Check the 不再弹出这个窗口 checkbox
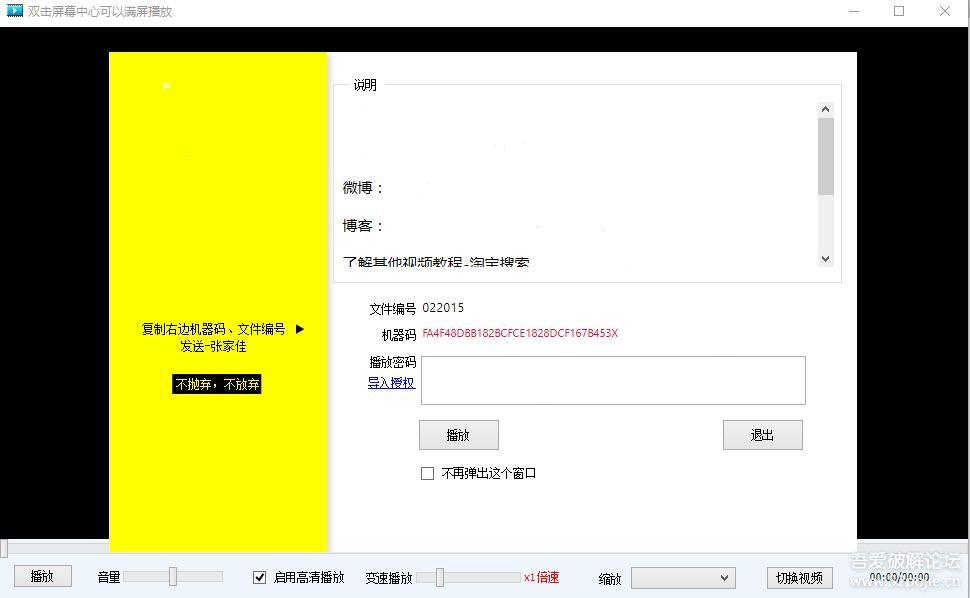The image size is (970, 598). click(x=427, y=473)
